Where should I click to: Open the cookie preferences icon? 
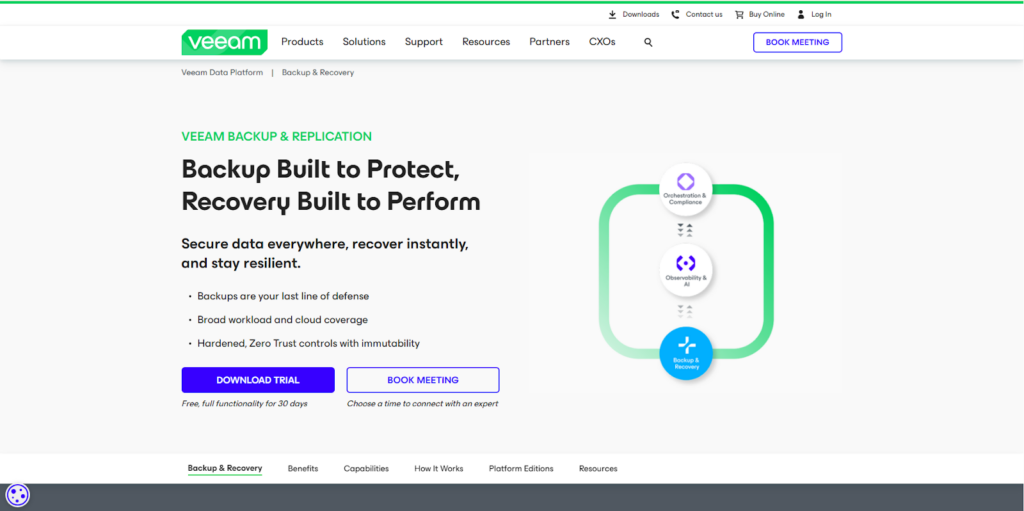click(x=18, y=494)
